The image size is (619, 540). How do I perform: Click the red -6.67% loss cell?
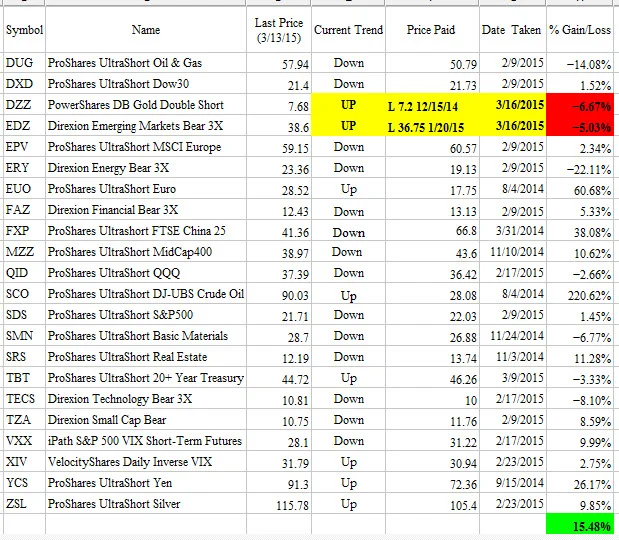580,105
